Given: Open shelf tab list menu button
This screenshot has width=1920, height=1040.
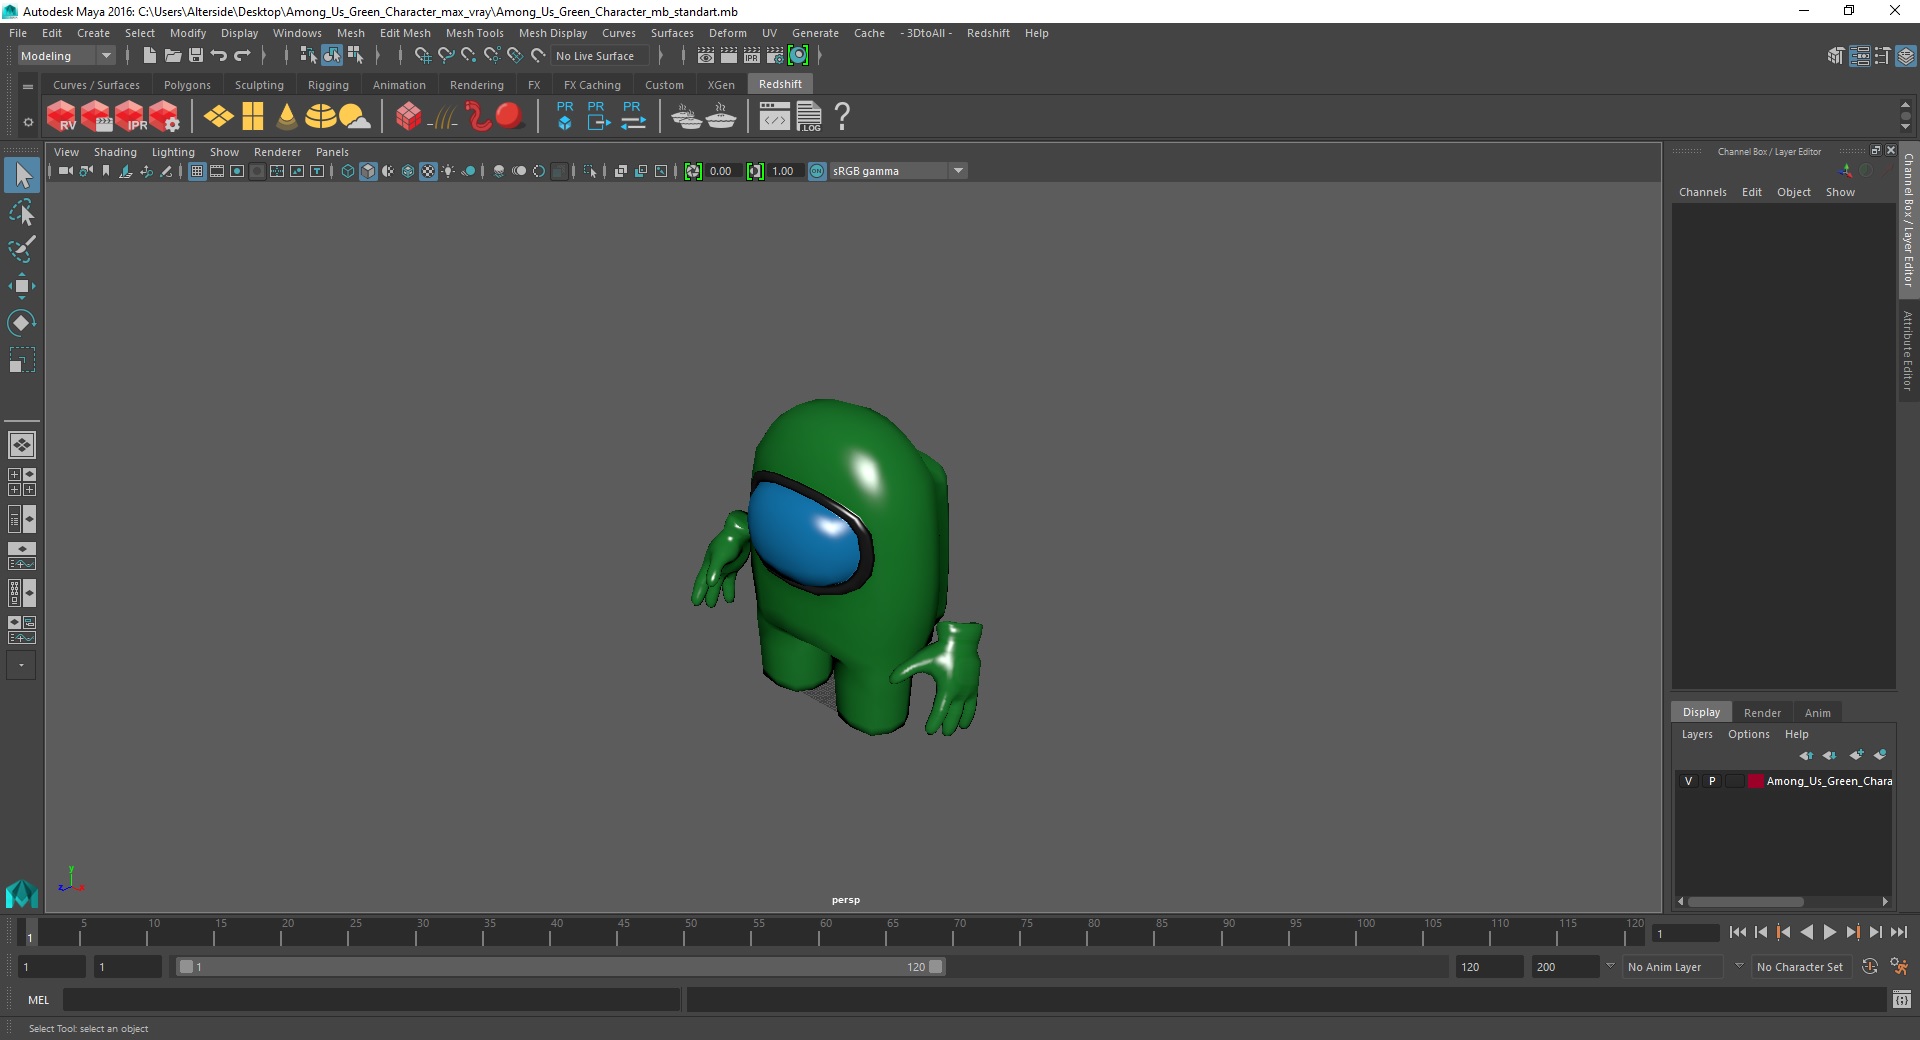Looking at the screenshot, I should click(x=28, y=86).
